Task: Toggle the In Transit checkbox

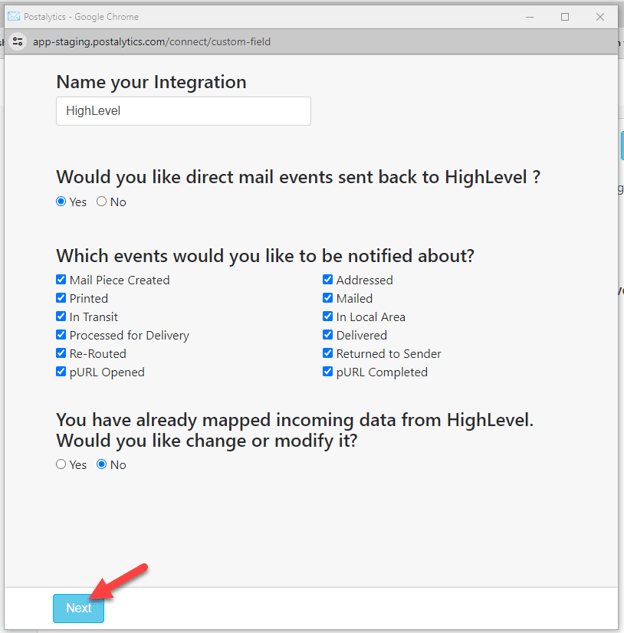Action: click(x=61, y=316)
